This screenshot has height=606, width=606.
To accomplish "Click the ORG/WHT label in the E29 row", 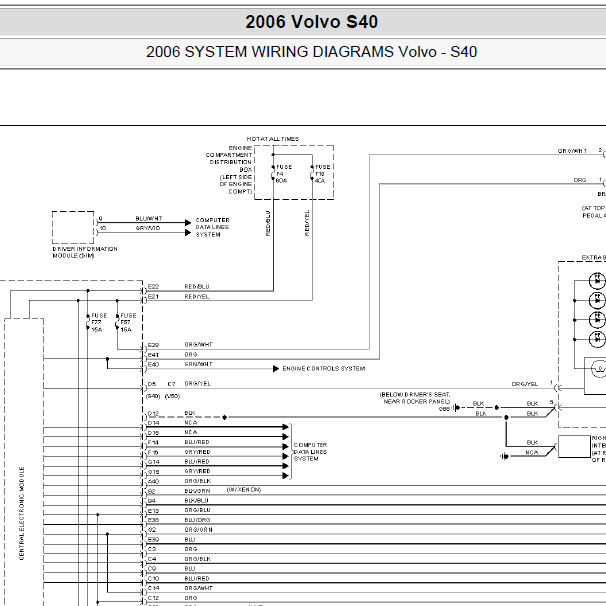I will coord(199,344).
